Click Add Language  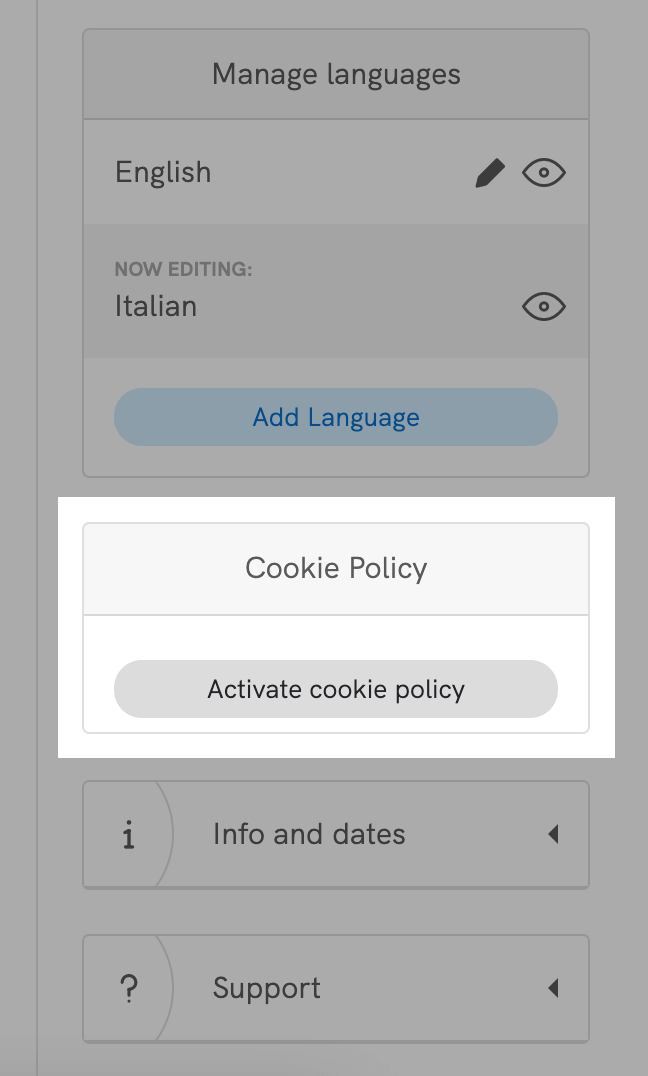pos(336,417)
